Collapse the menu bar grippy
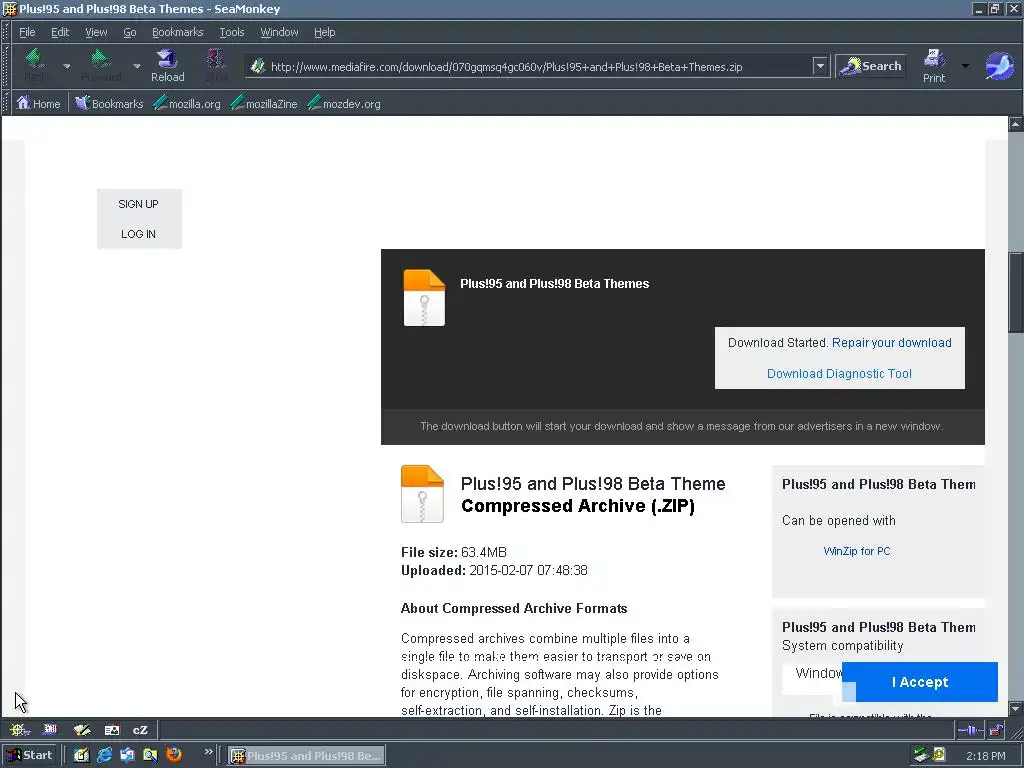Viewport: 1024px width, 768px height. tap(6, 32)
